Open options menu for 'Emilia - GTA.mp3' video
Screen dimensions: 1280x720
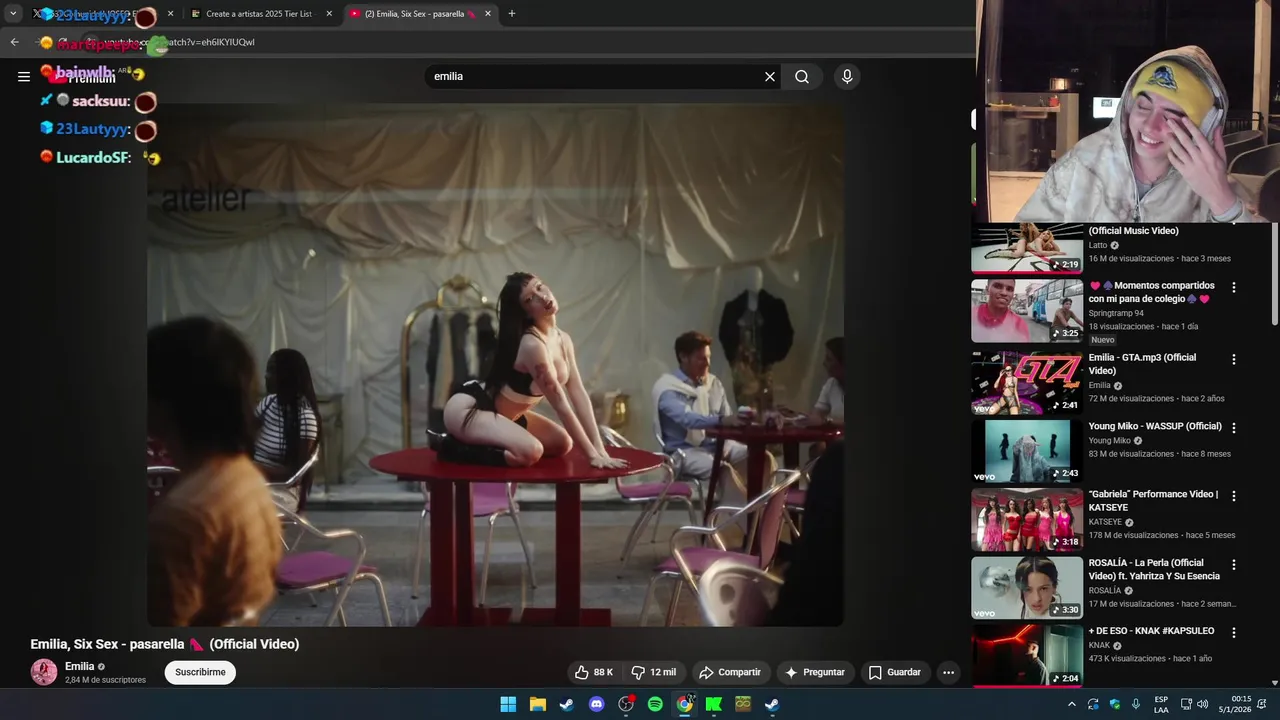point(1233,359)
